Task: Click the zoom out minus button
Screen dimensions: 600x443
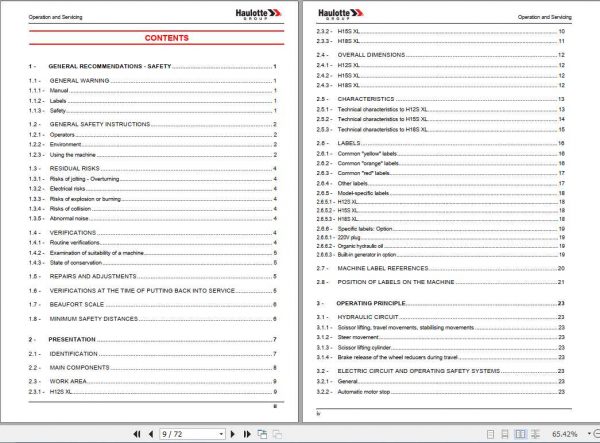Action: [596, 434]
